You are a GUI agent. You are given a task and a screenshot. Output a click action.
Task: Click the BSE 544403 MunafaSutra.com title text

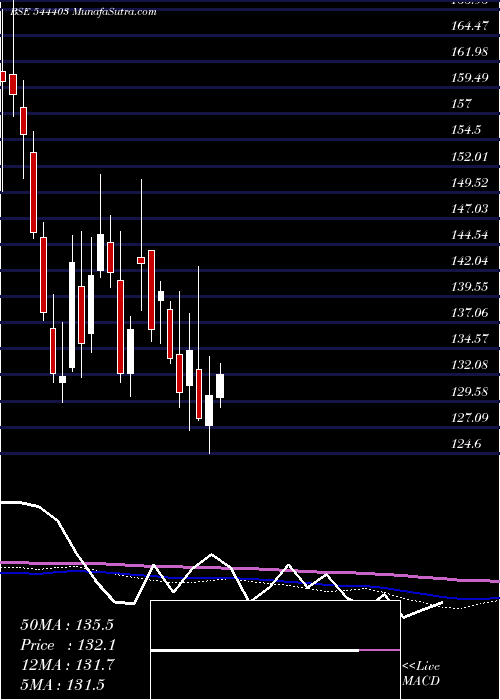(x=83, y=12)
